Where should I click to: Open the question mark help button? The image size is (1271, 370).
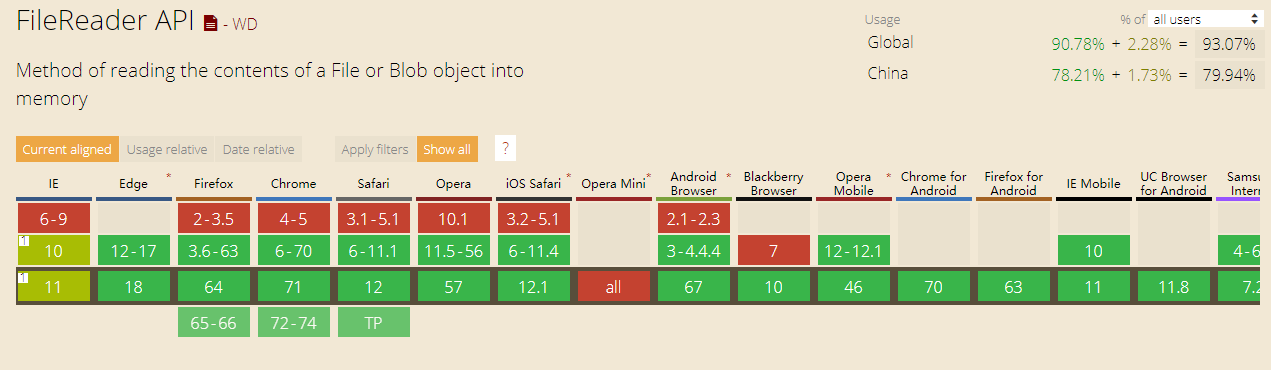(506, 149)
